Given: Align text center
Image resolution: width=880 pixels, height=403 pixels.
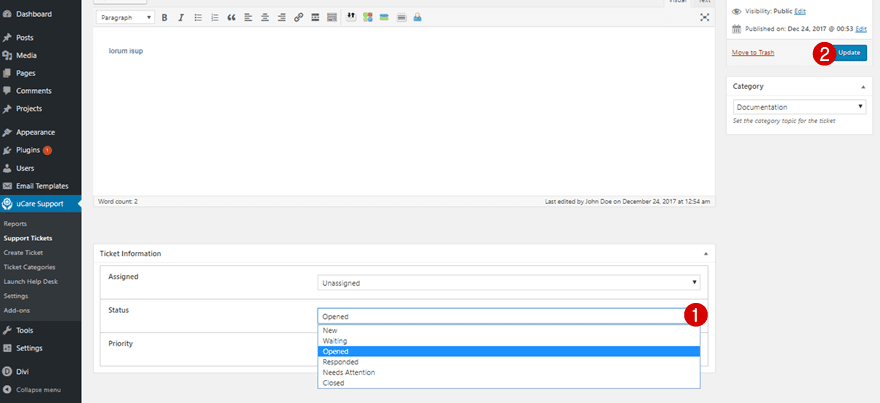Looking at the screenshot, I should [x=265, y=17].
